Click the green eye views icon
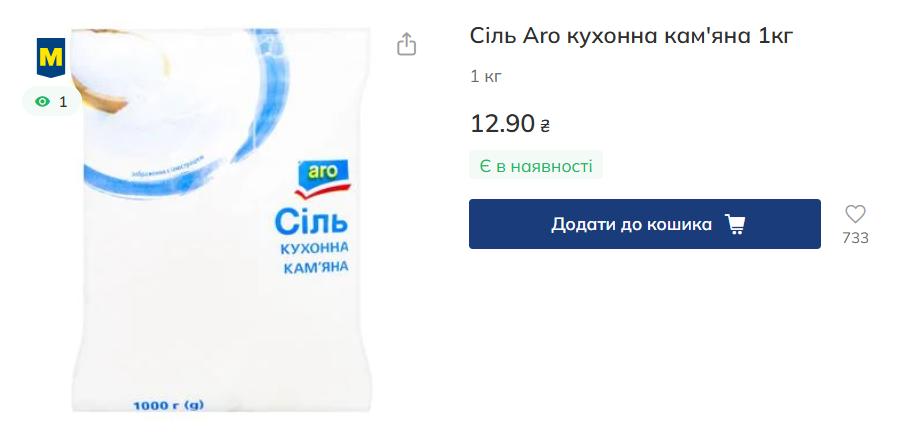 point(42,102)
